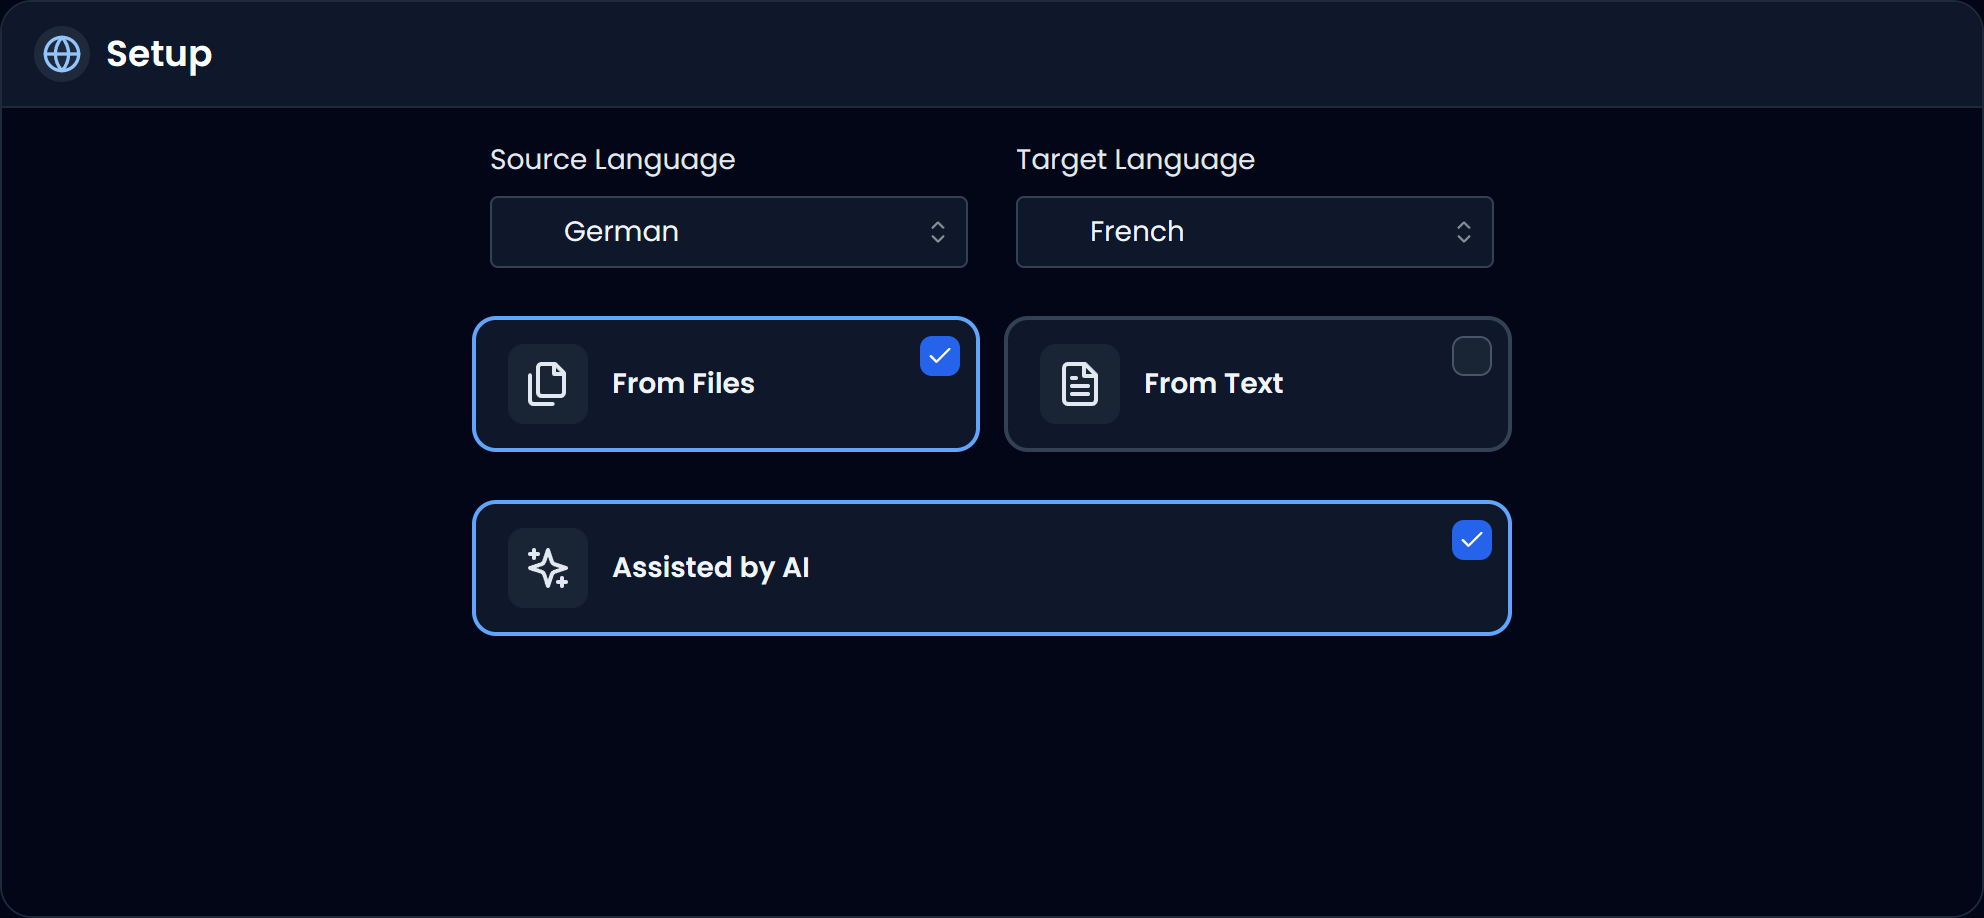
Task: Enable the From Text checkbox
Action: tap(1471, 355)
